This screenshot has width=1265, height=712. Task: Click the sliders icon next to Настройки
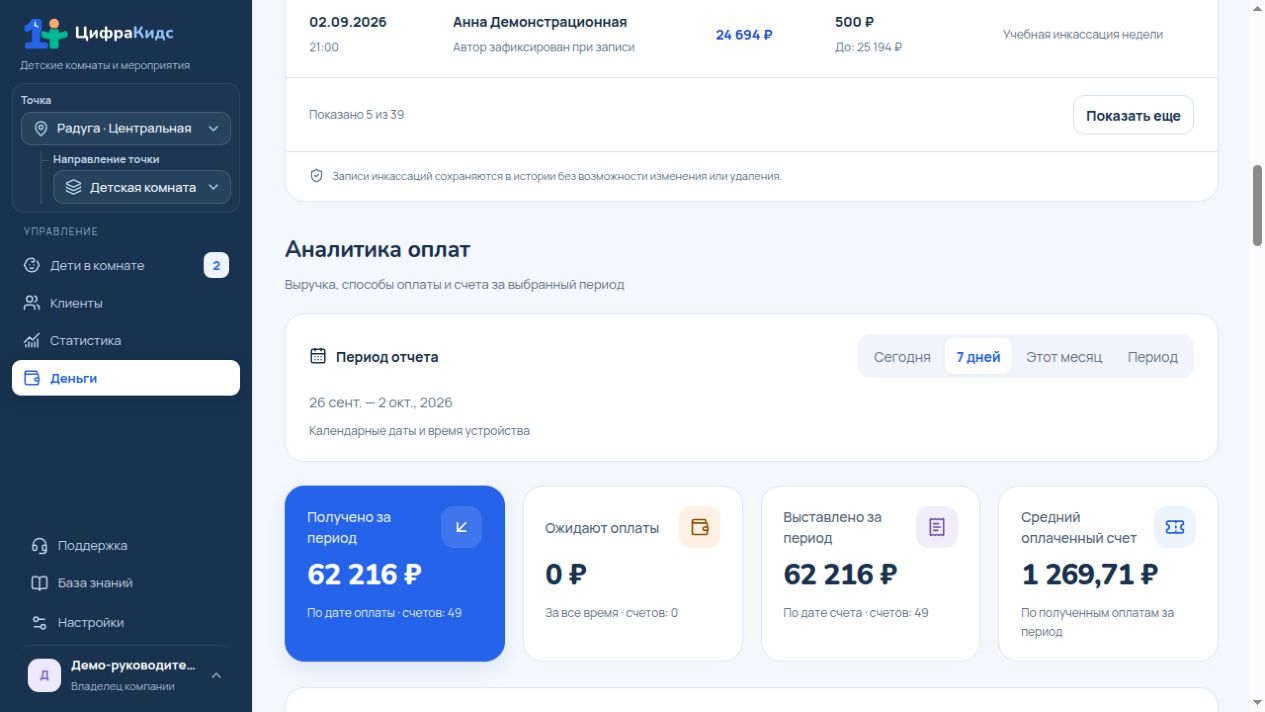coord(40,622)
